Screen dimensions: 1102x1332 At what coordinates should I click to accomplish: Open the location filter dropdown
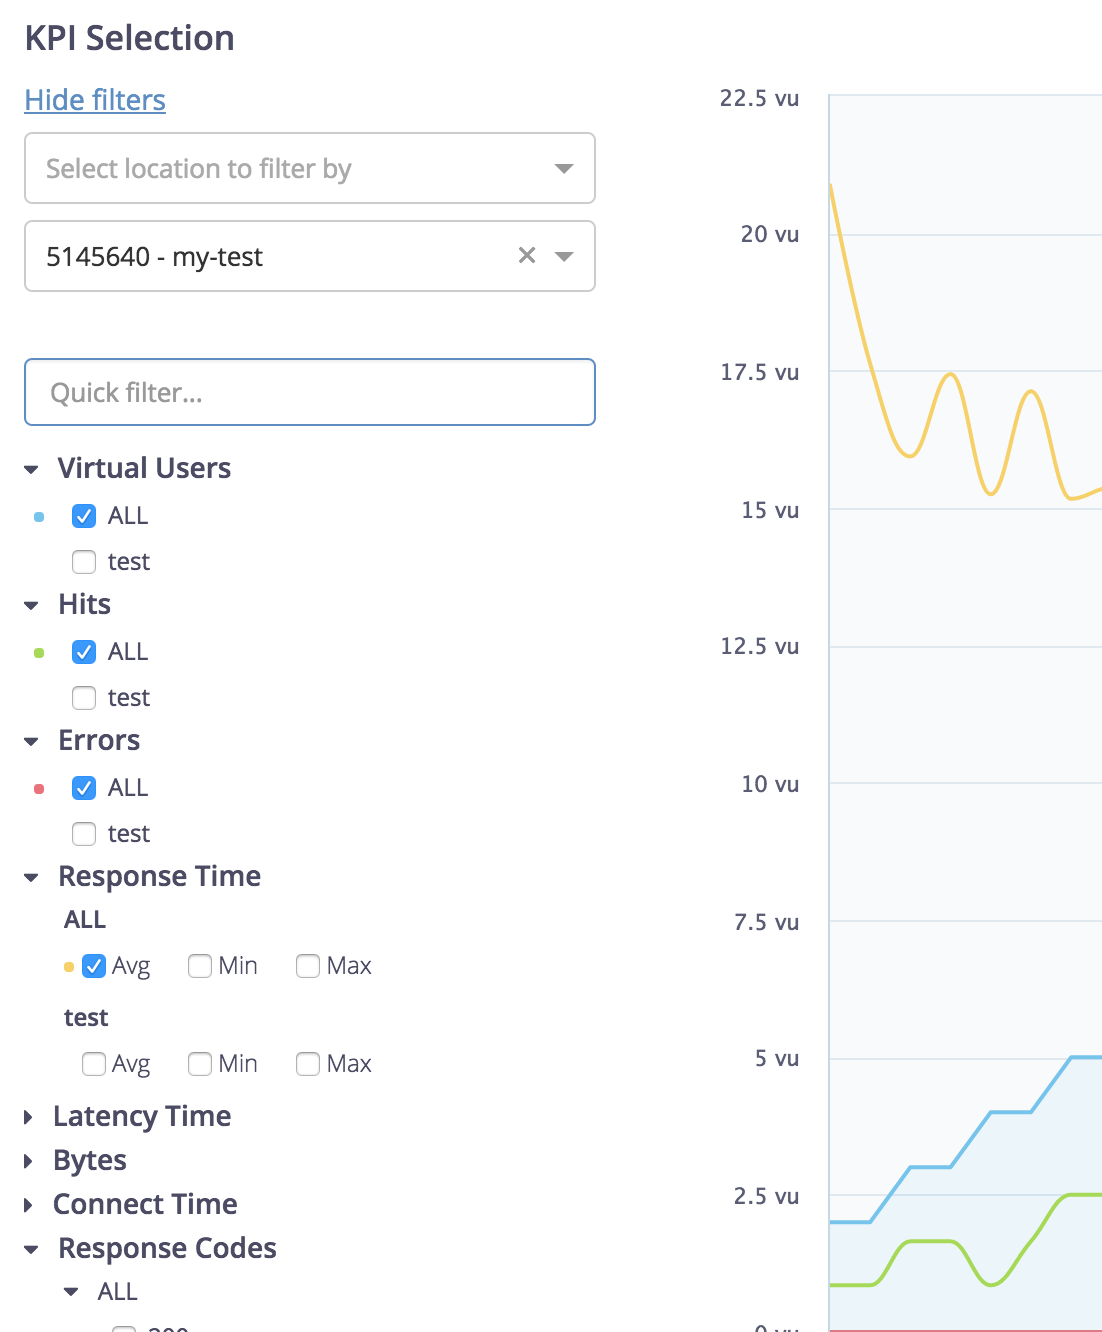pyautogui.click(x=310, y=168)
